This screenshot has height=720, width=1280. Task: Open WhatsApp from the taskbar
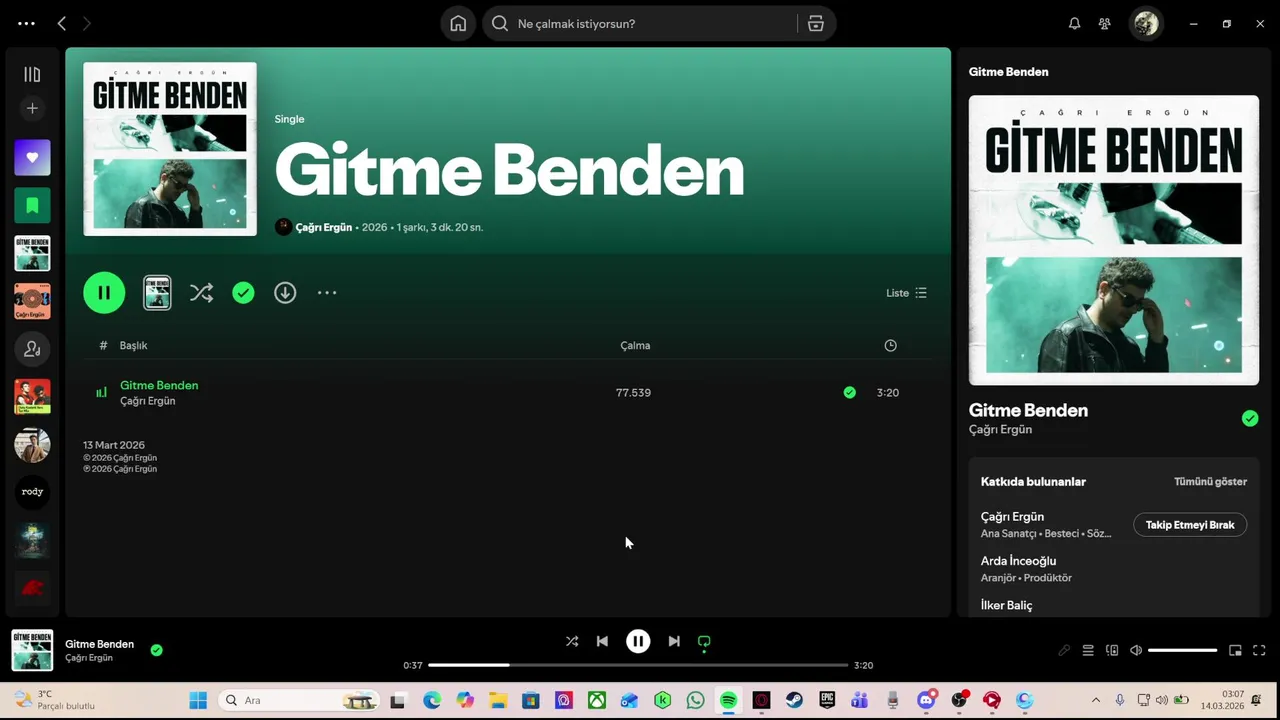pyautogui.click(x=695, y=700)
